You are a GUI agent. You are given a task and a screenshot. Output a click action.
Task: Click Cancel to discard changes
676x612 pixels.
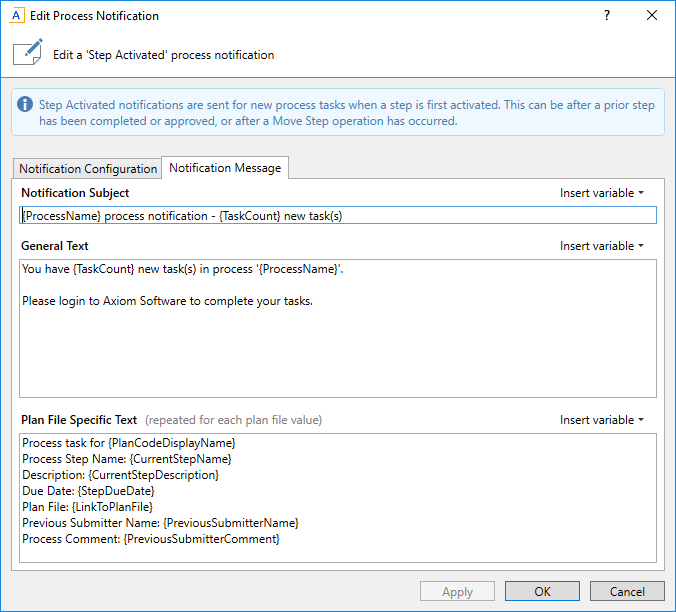click(x=627, y=591)
